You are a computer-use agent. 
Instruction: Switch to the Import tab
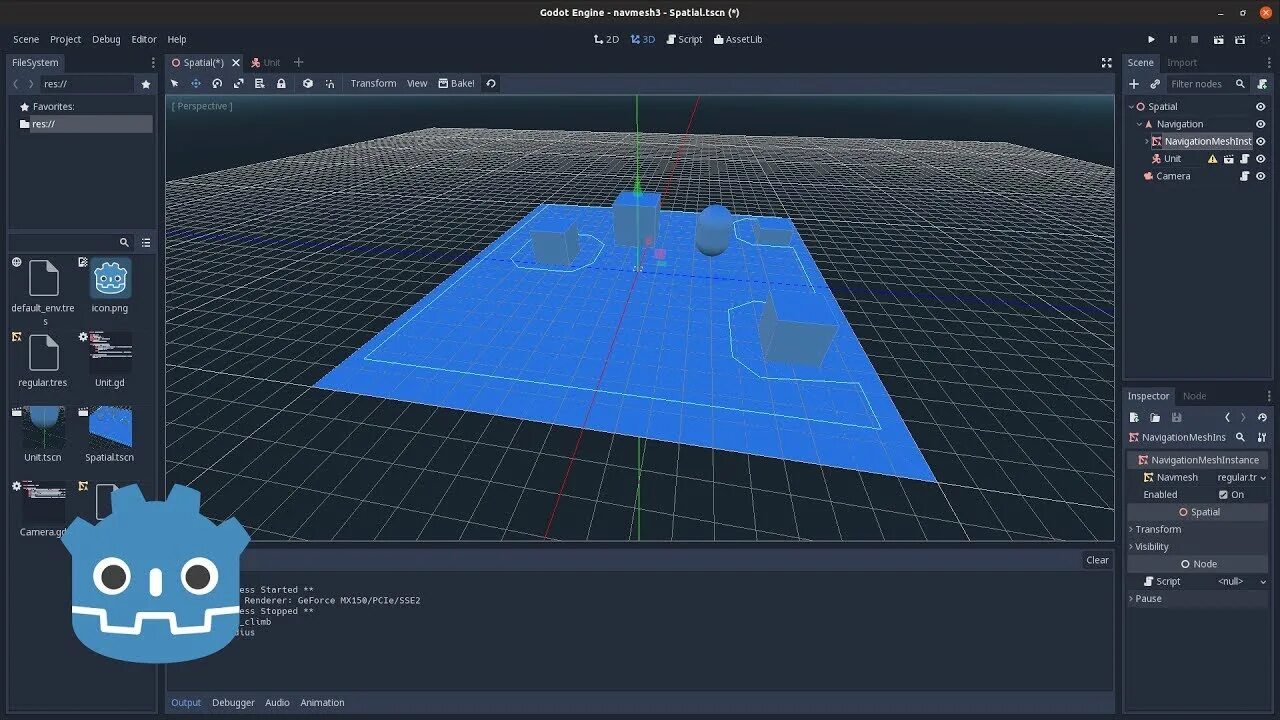pos(1182,62)
